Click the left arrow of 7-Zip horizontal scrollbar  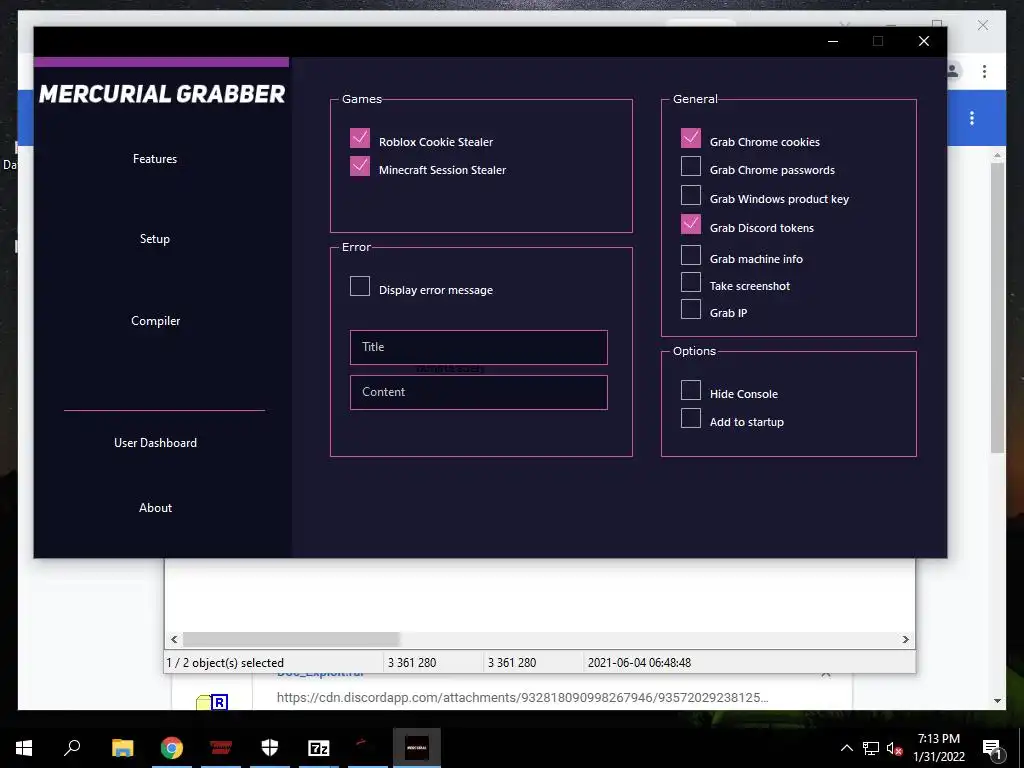click(174, 639)
